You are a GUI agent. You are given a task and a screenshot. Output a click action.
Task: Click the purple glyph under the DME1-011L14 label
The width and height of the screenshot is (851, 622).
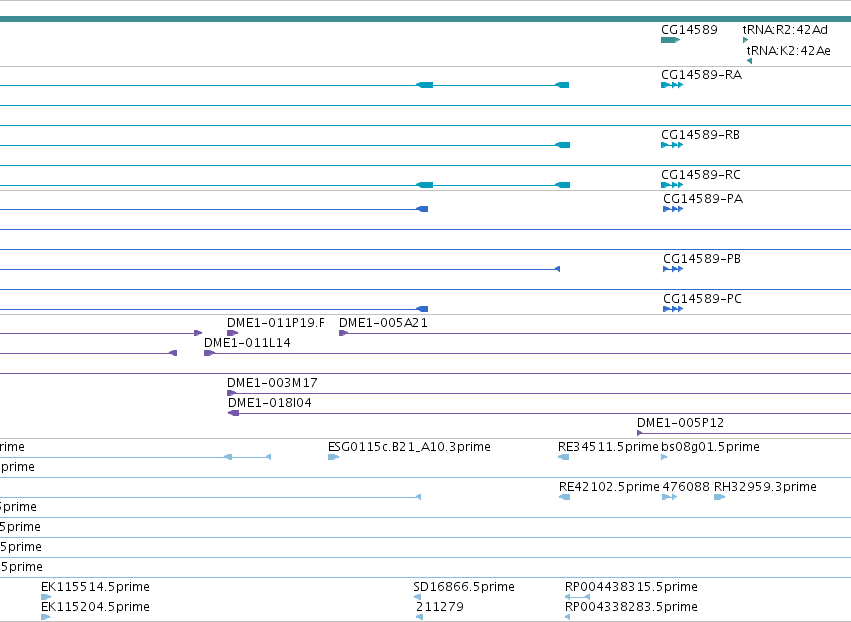pyautogui.click(x=209, y=353)
